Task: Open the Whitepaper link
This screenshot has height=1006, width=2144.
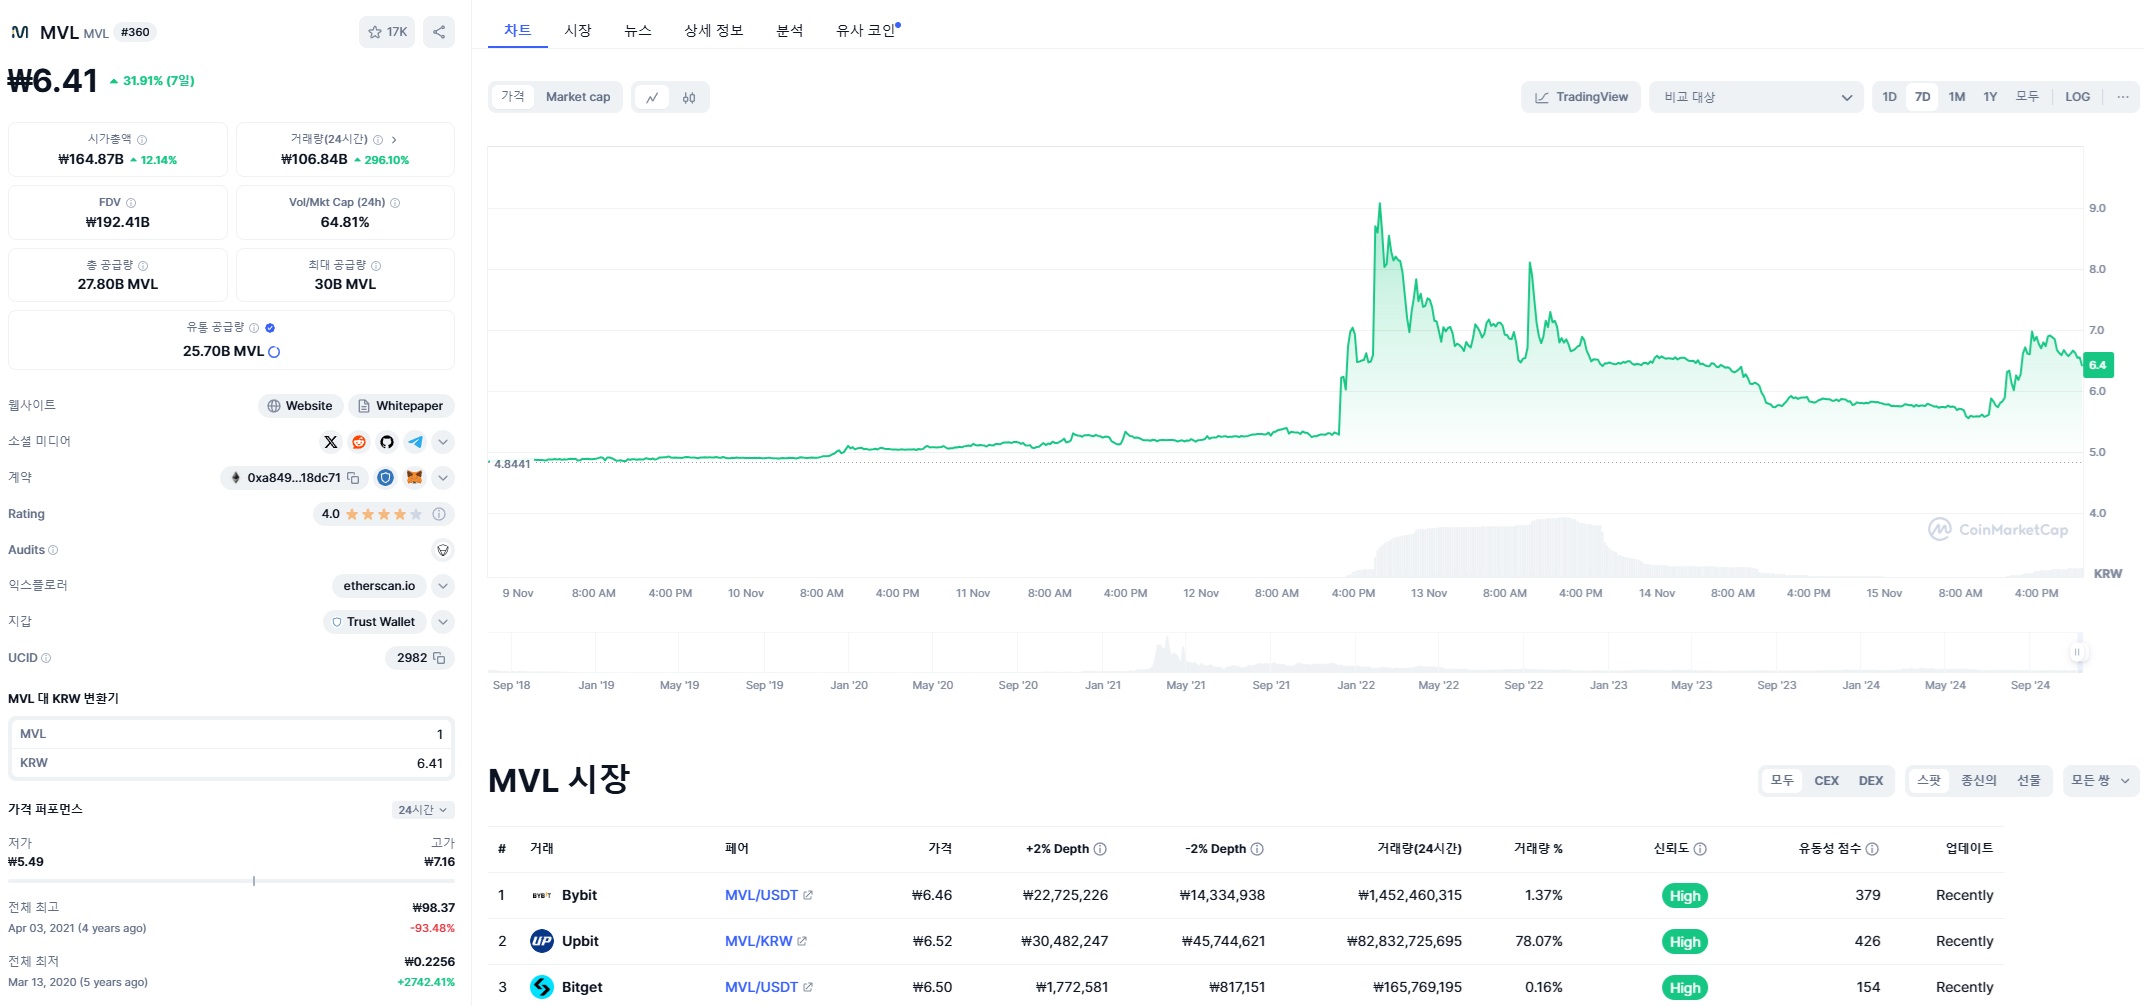Action: pyautogui.click(x=400, y=406)
